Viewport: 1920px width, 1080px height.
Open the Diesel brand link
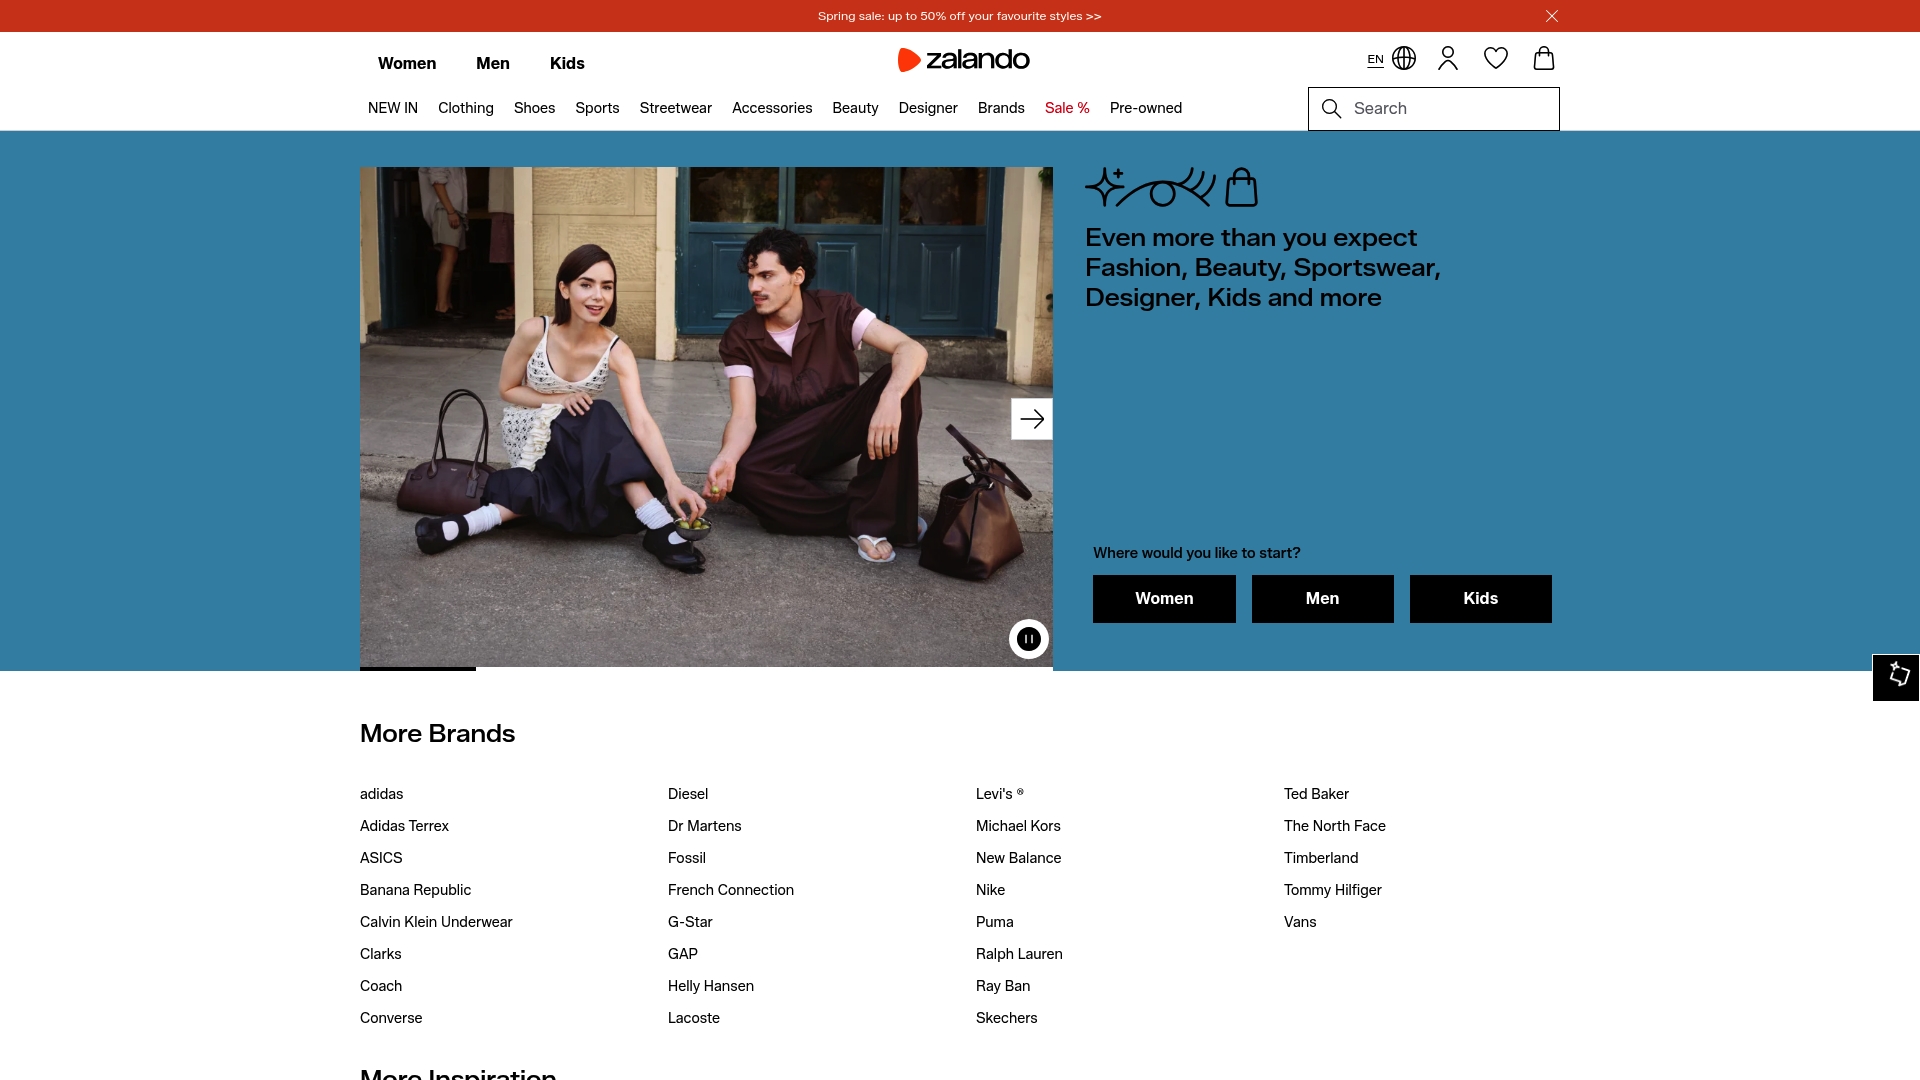688,794
